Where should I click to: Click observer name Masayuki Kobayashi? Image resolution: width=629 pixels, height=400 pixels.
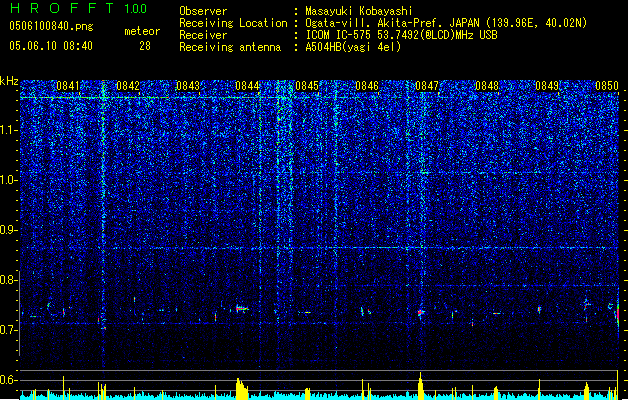click(x=359, y=11)
